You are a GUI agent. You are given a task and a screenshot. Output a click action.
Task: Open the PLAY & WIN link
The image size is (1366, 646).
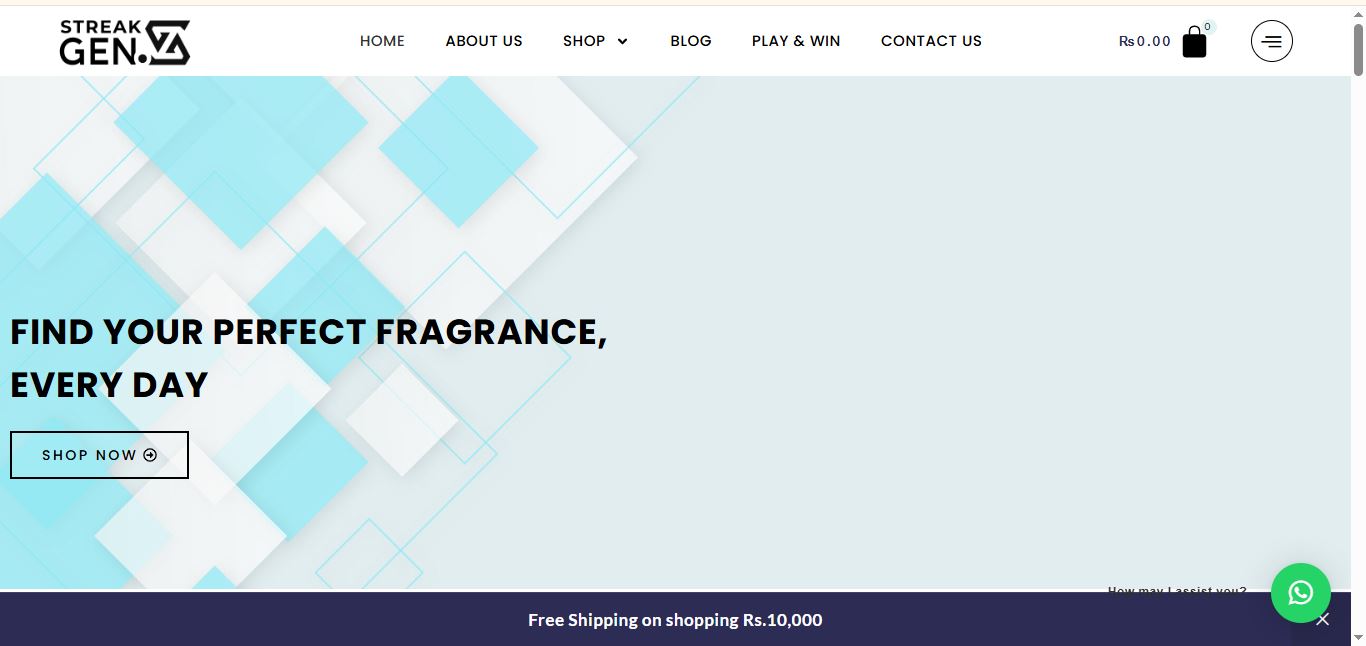tap(796, 41)
